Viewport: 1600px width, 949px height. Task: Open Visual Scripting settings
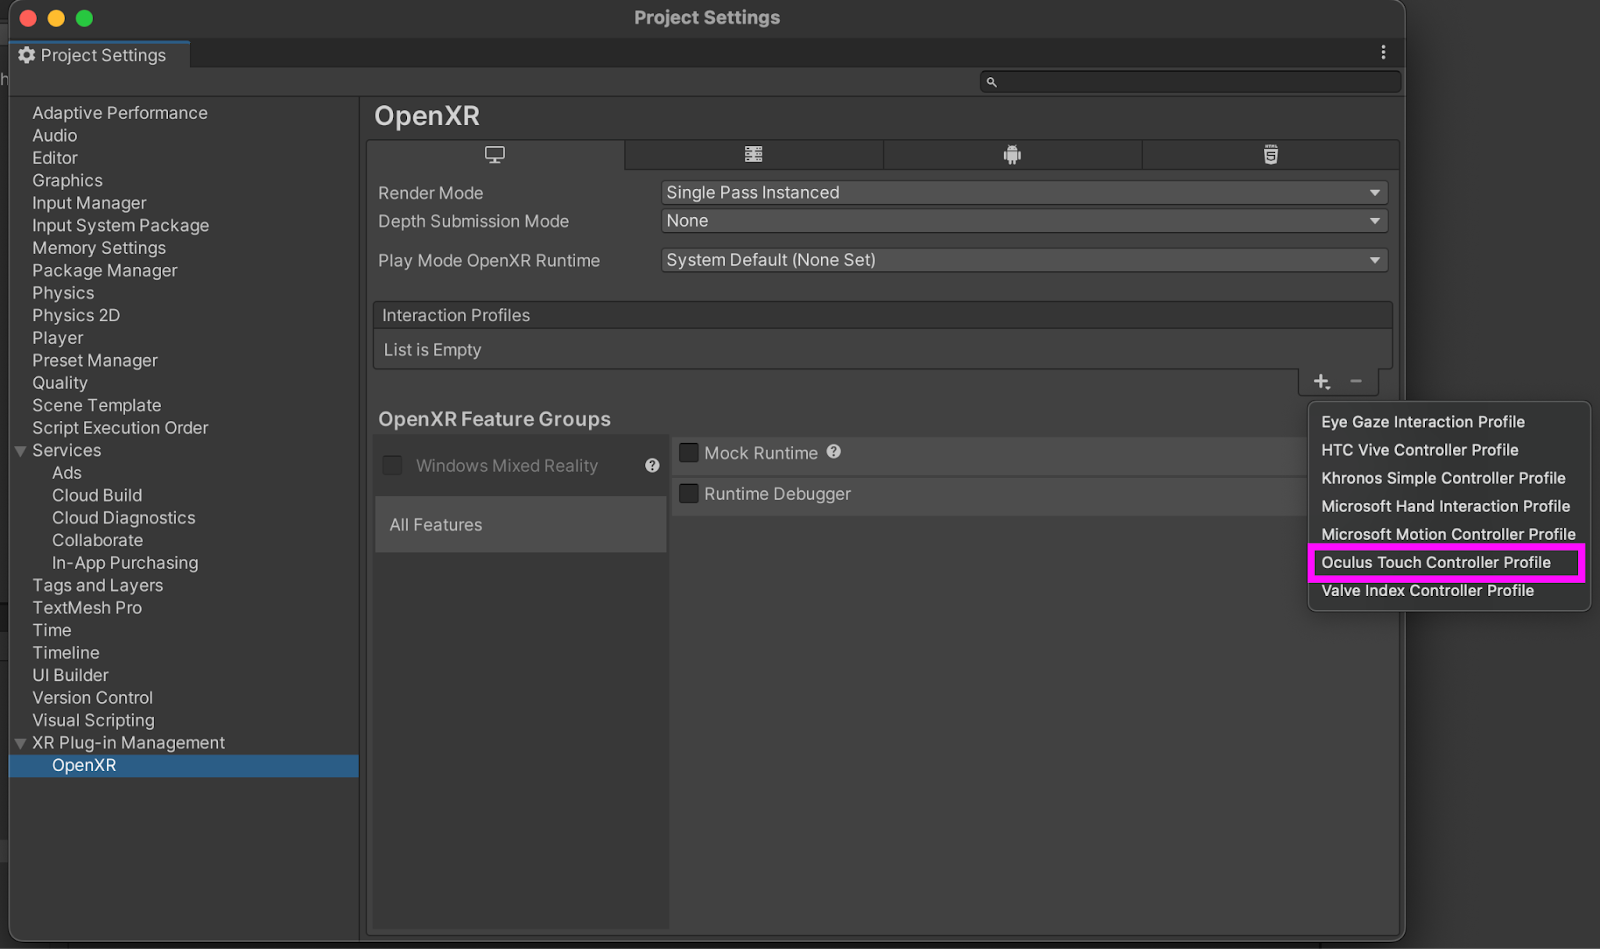tap(94, 721)
